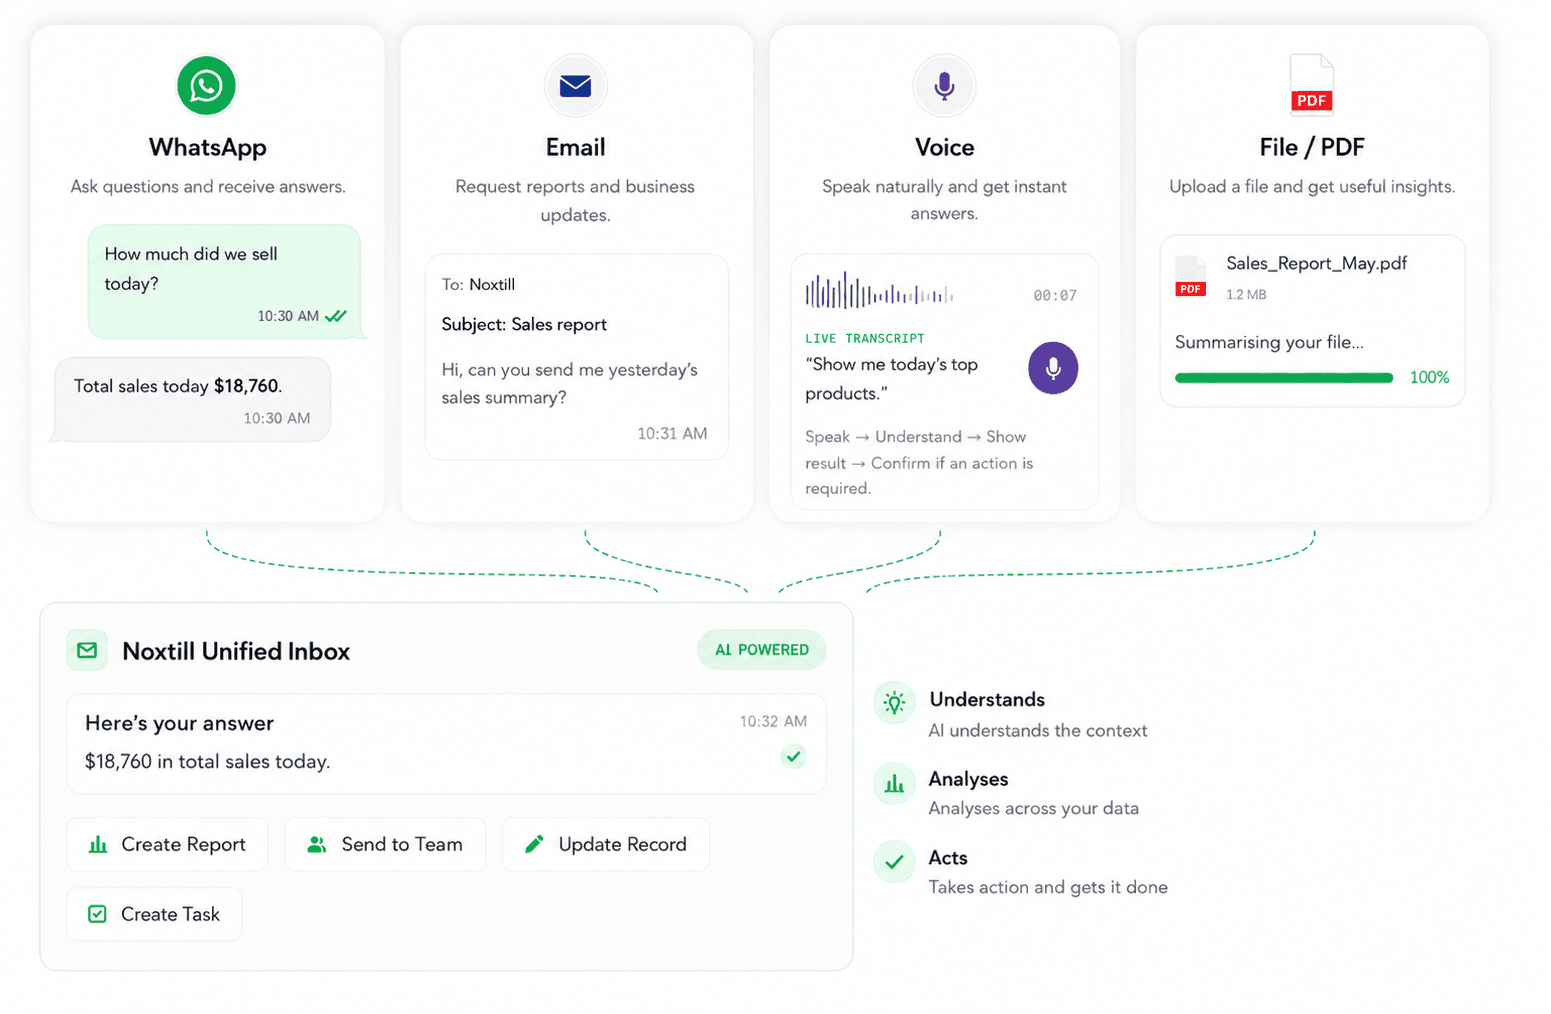
Task: Click the Acts checkmark icon
Action: click(x=894, y=861)
